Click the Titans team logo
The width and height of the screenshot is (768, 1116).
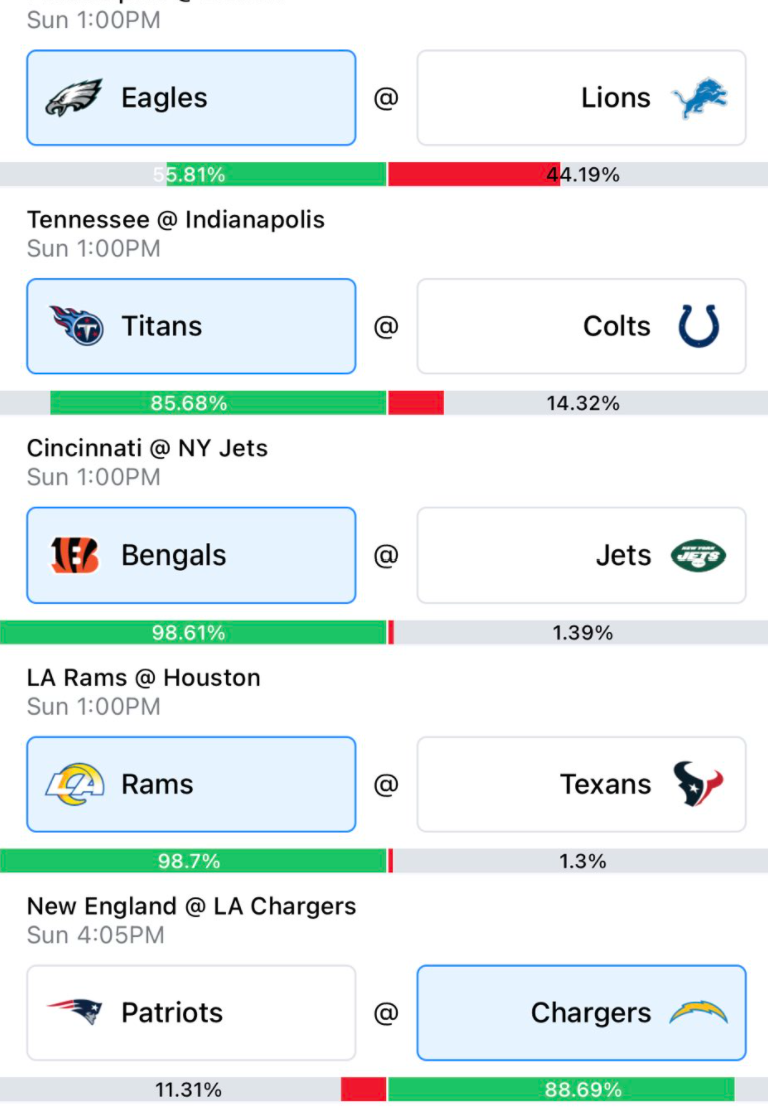click(x=76, y=326)
